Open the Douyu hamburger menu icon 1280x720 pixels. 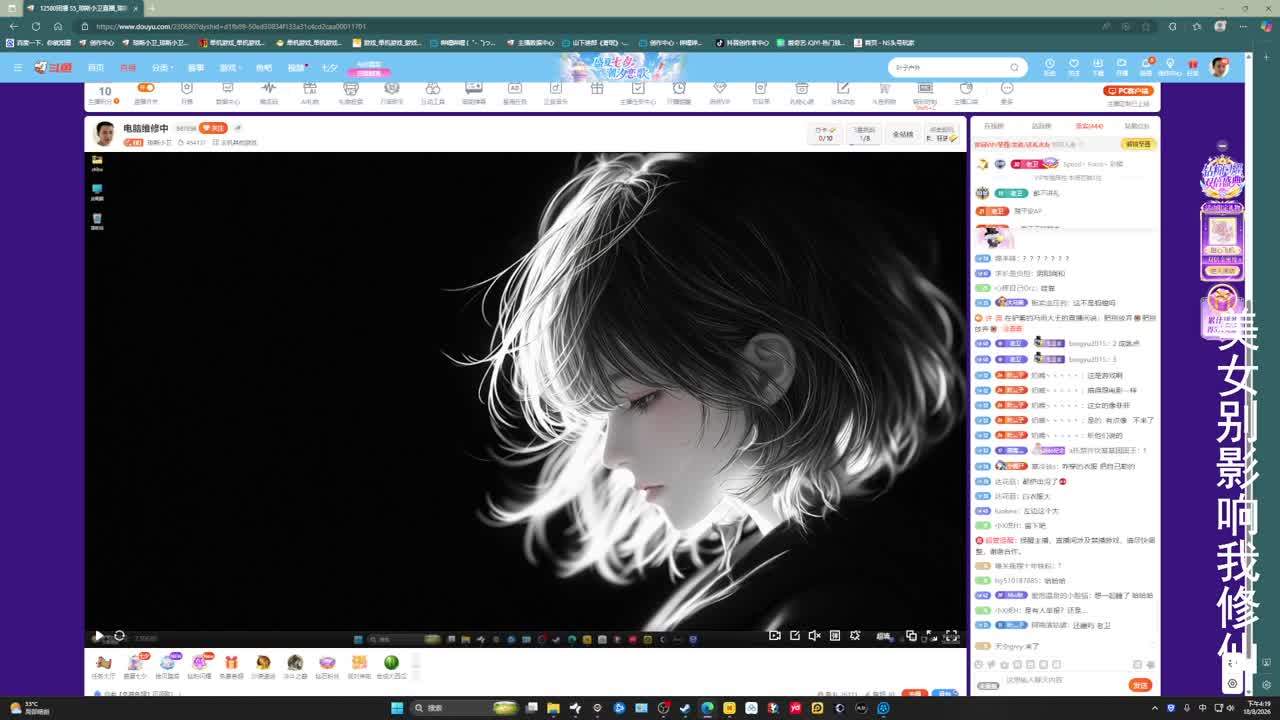[18, 68]
